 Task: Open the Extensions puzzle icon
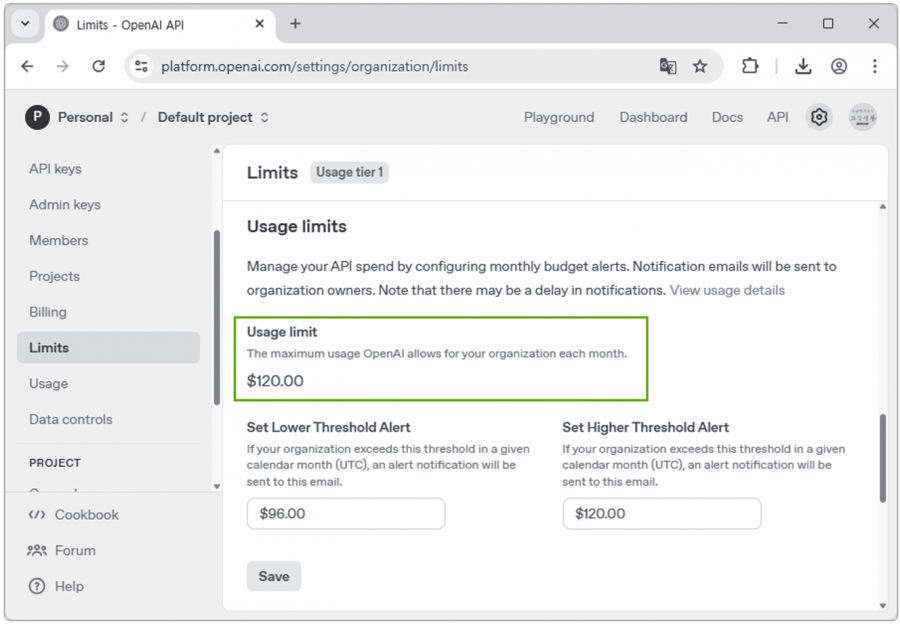(x=750, y=67)
